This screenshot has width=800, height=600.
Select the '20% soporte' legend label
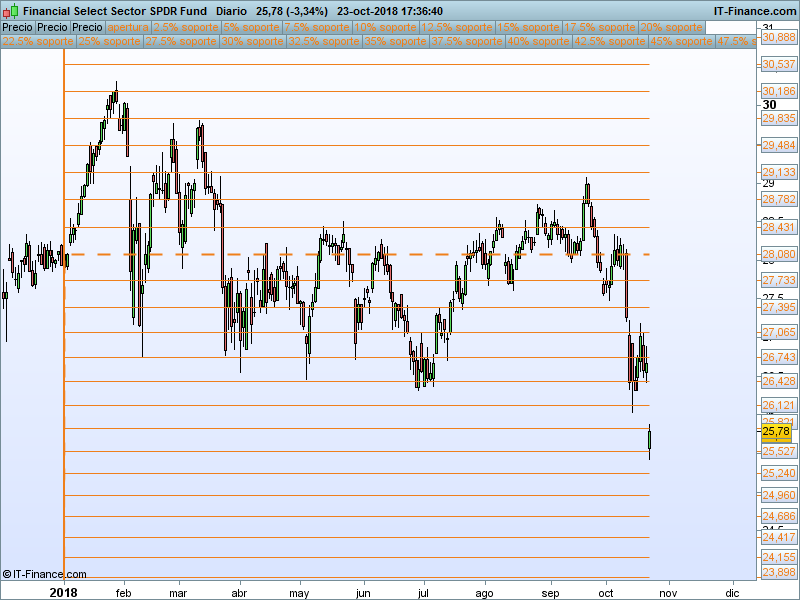click(x=671, y=27)
